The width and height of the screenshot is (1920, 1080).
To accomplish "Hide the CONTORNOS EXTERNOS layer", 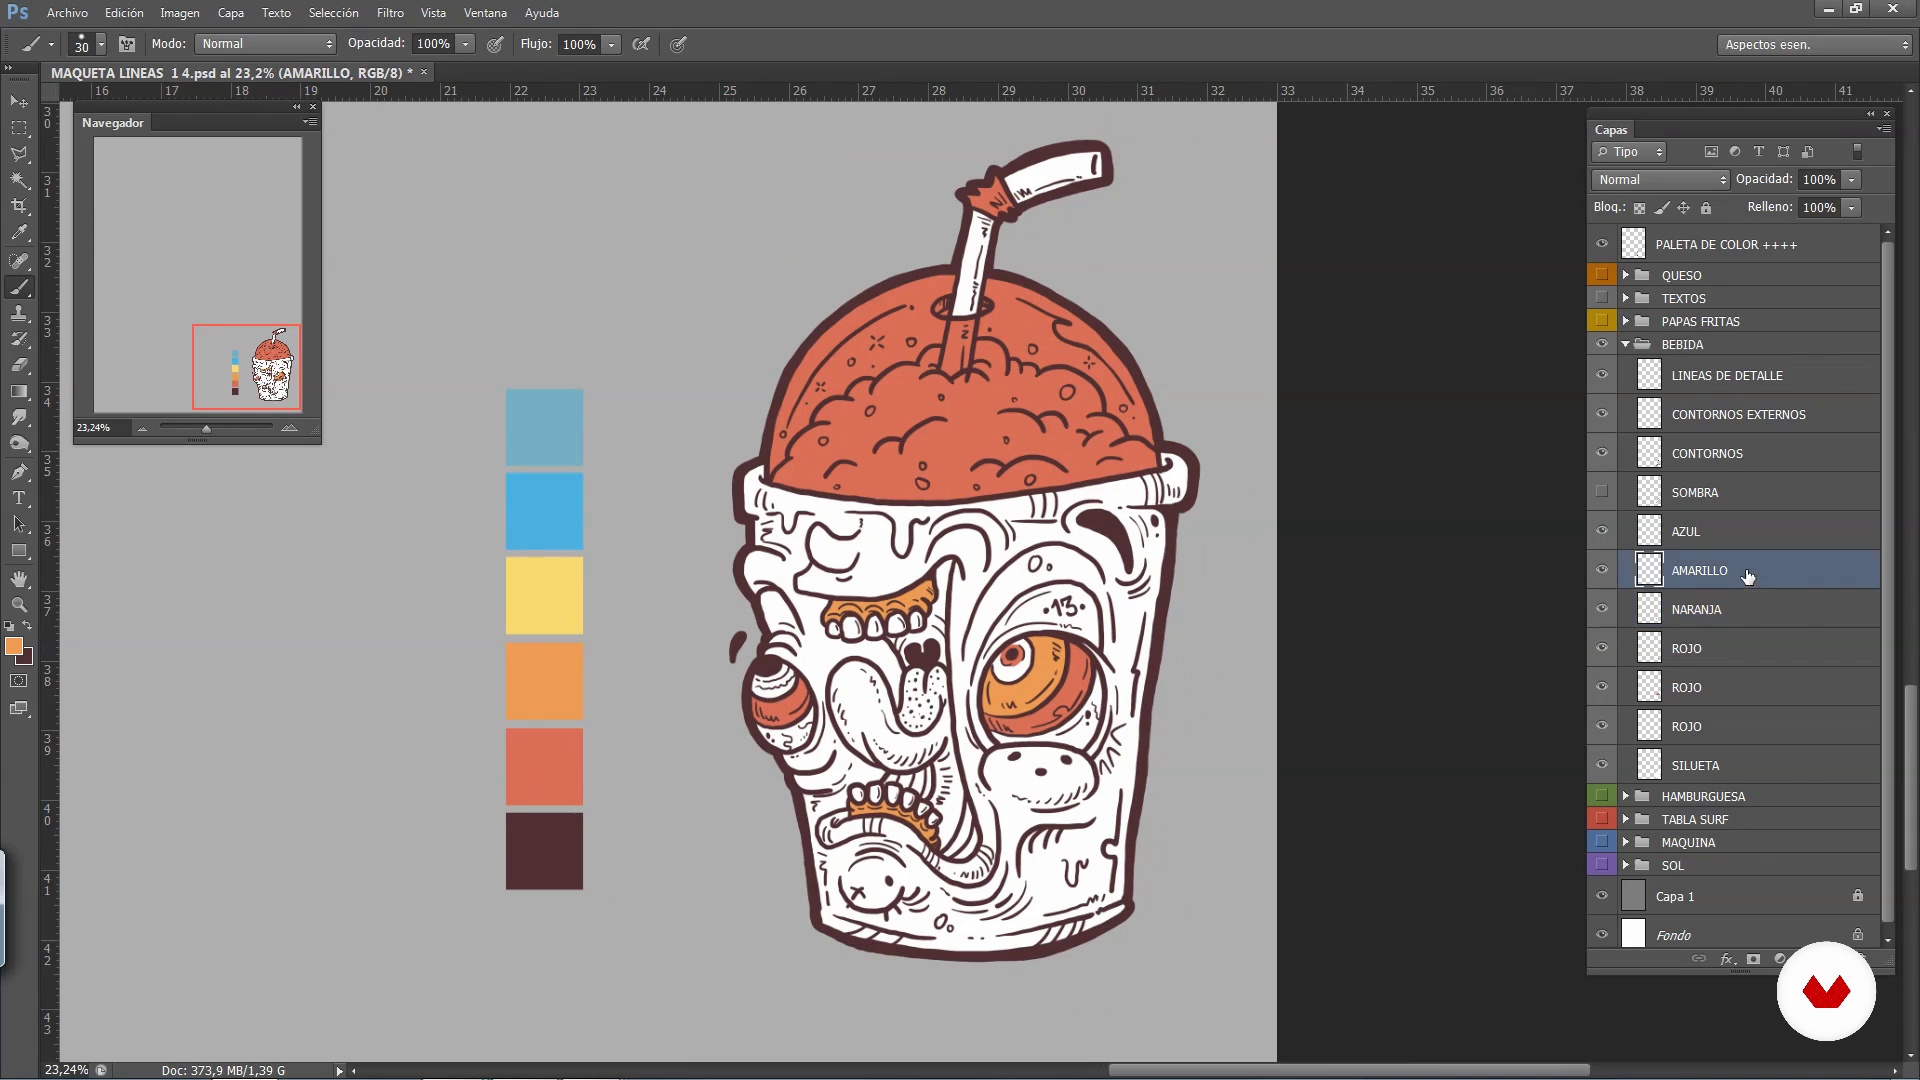I will (1602, 414).
